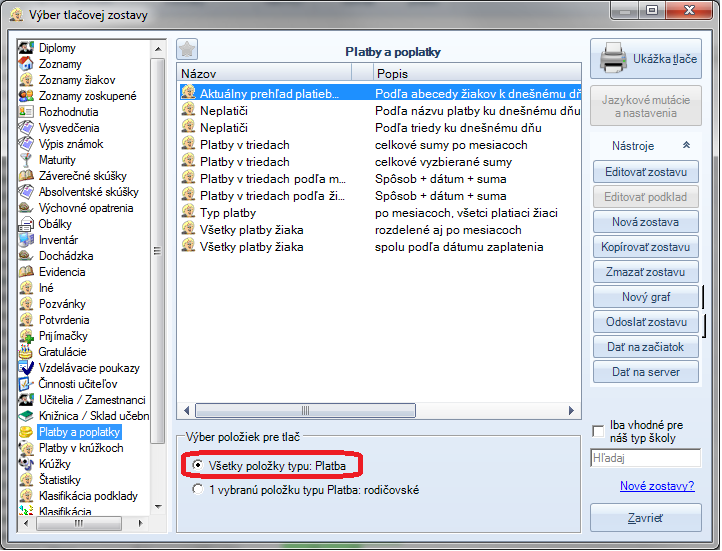722x551 pixels.
Task: Click the Diplomy category icon
Action: coord(26,47)
